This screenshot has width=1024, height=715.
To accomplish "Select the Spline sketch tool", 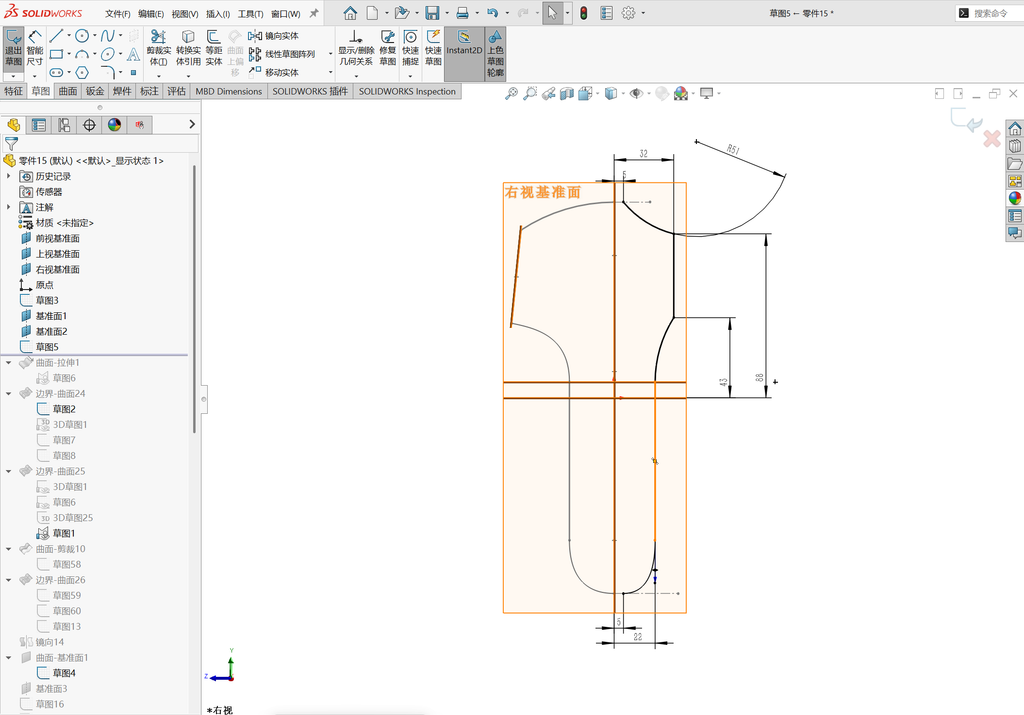I will 108,36.
